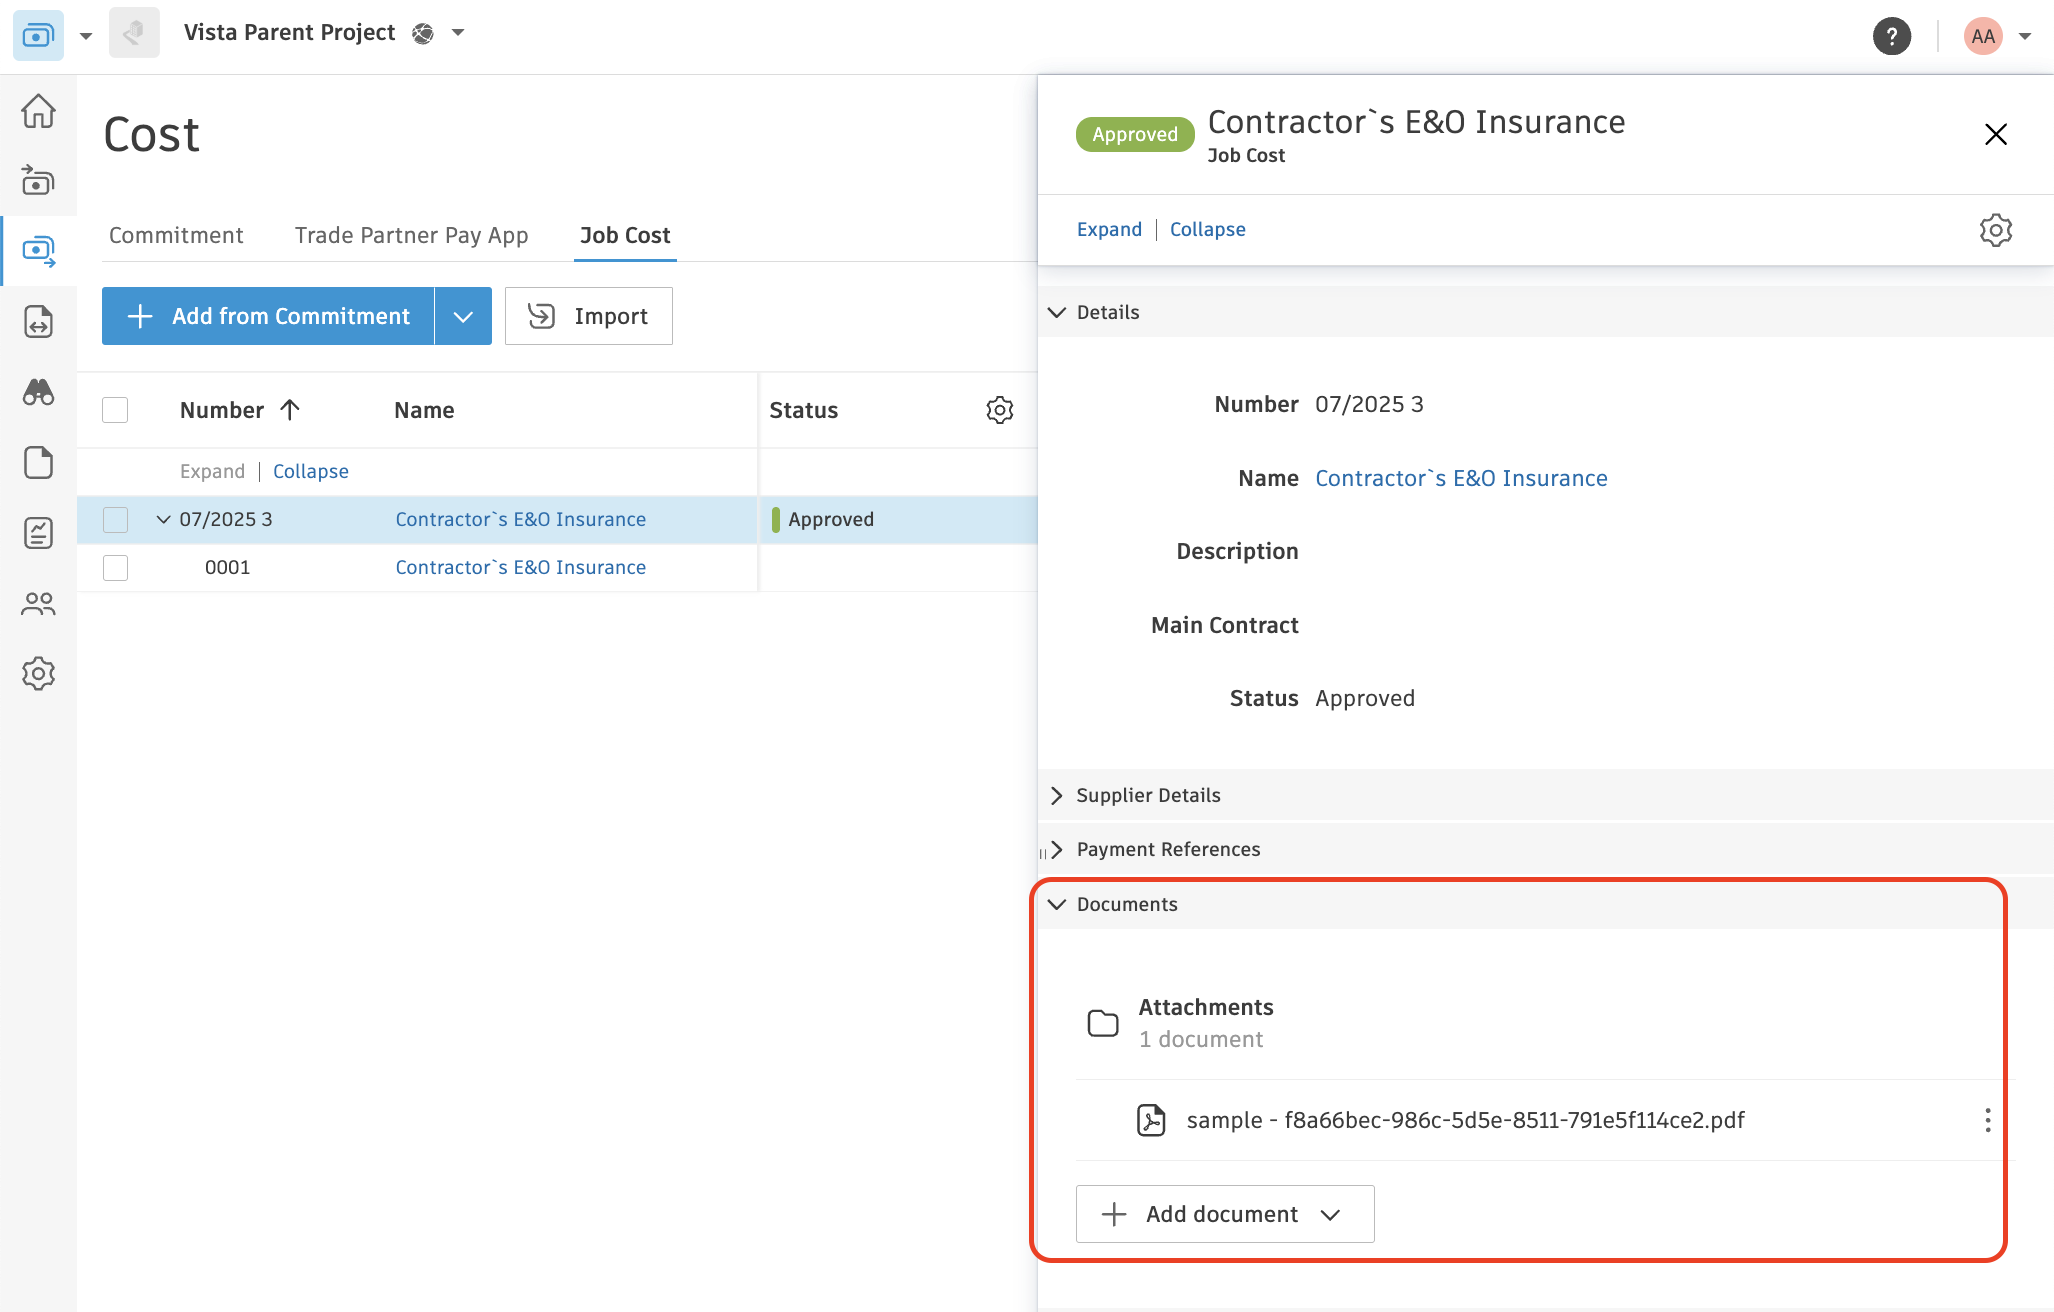Check the box for row 07/2025 3

(115, 519)
